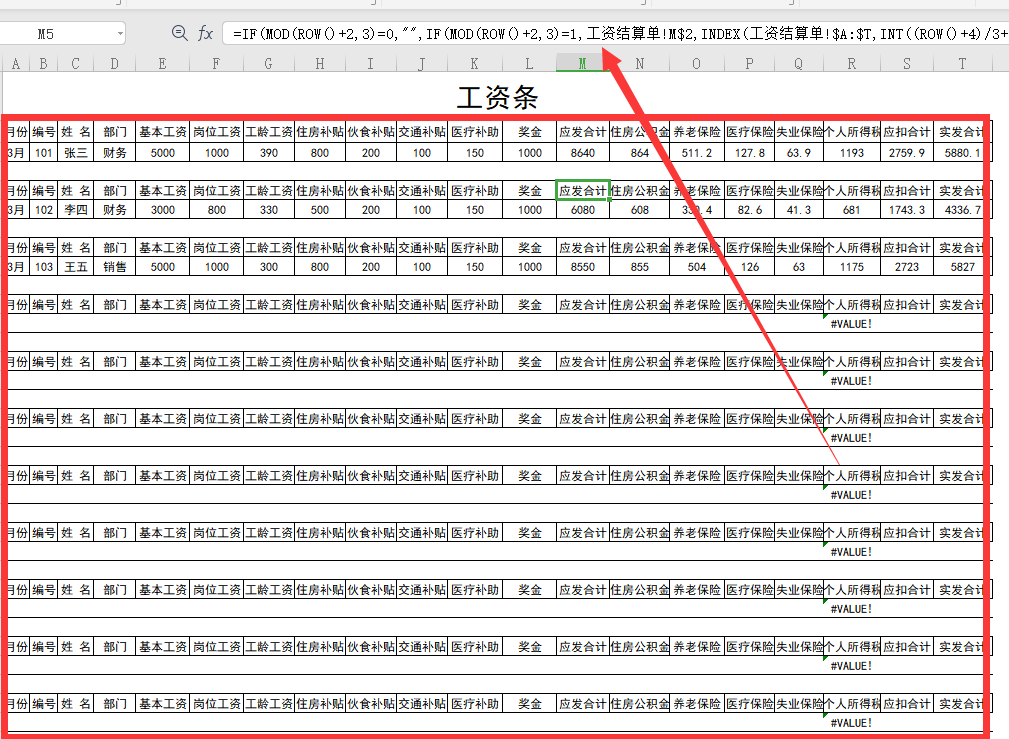Click 张三's income tax cell showing 1193
Viewport: 1009px width, 739px height.
pos(849,152)
